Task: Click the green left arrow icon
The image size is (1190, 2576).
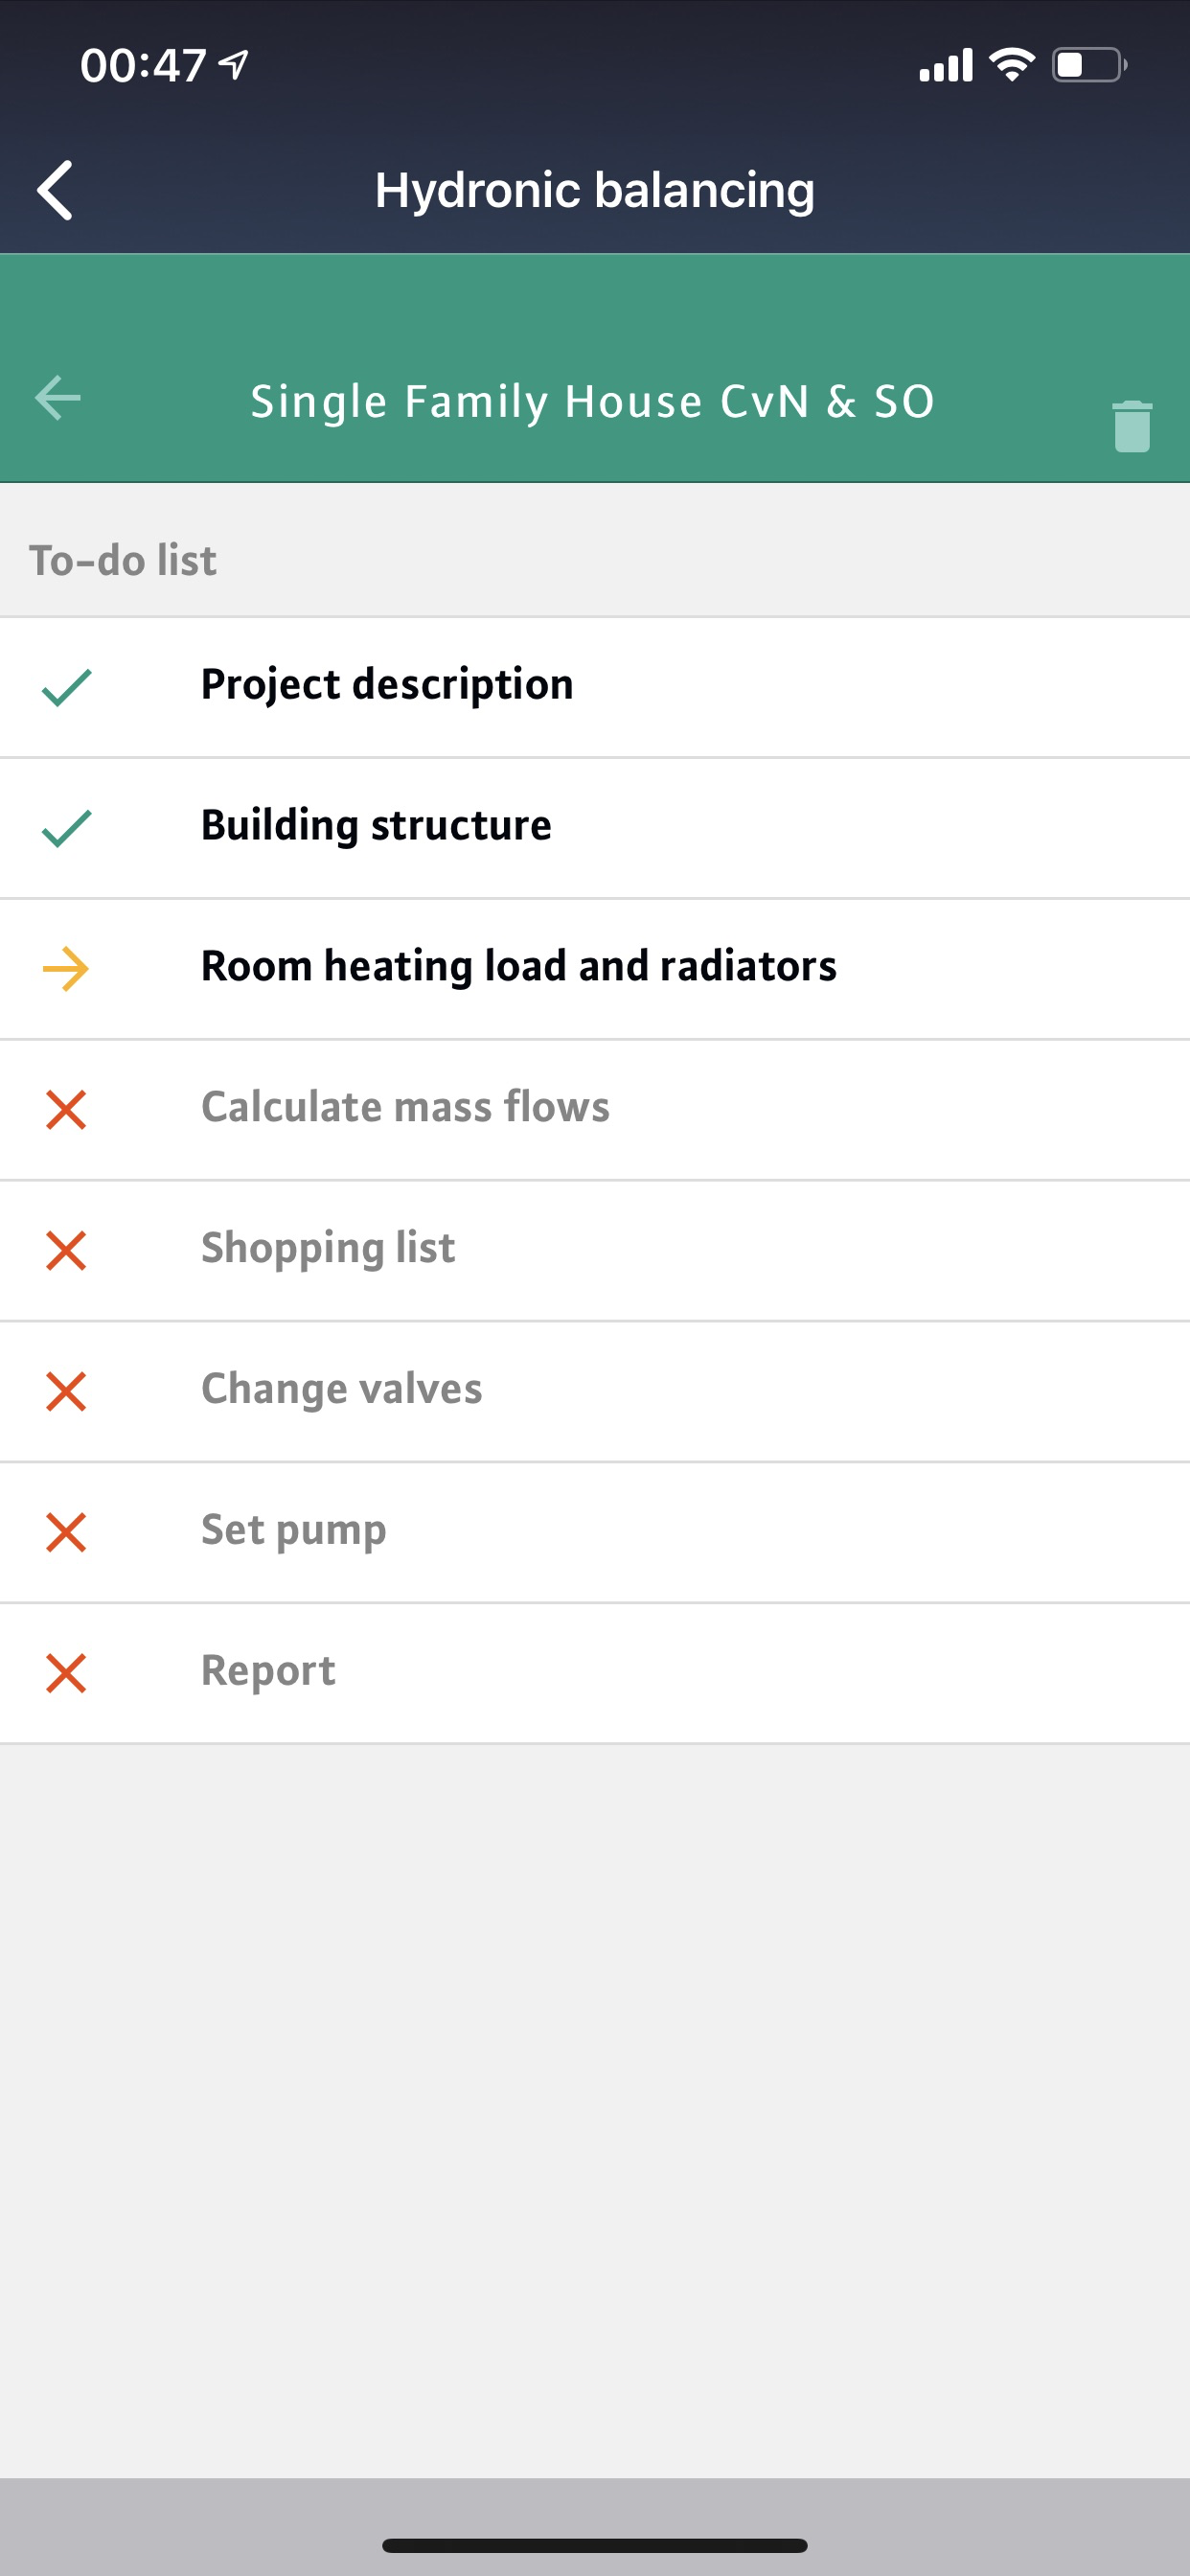Action: pyautogui.click(x=58, y=398)
